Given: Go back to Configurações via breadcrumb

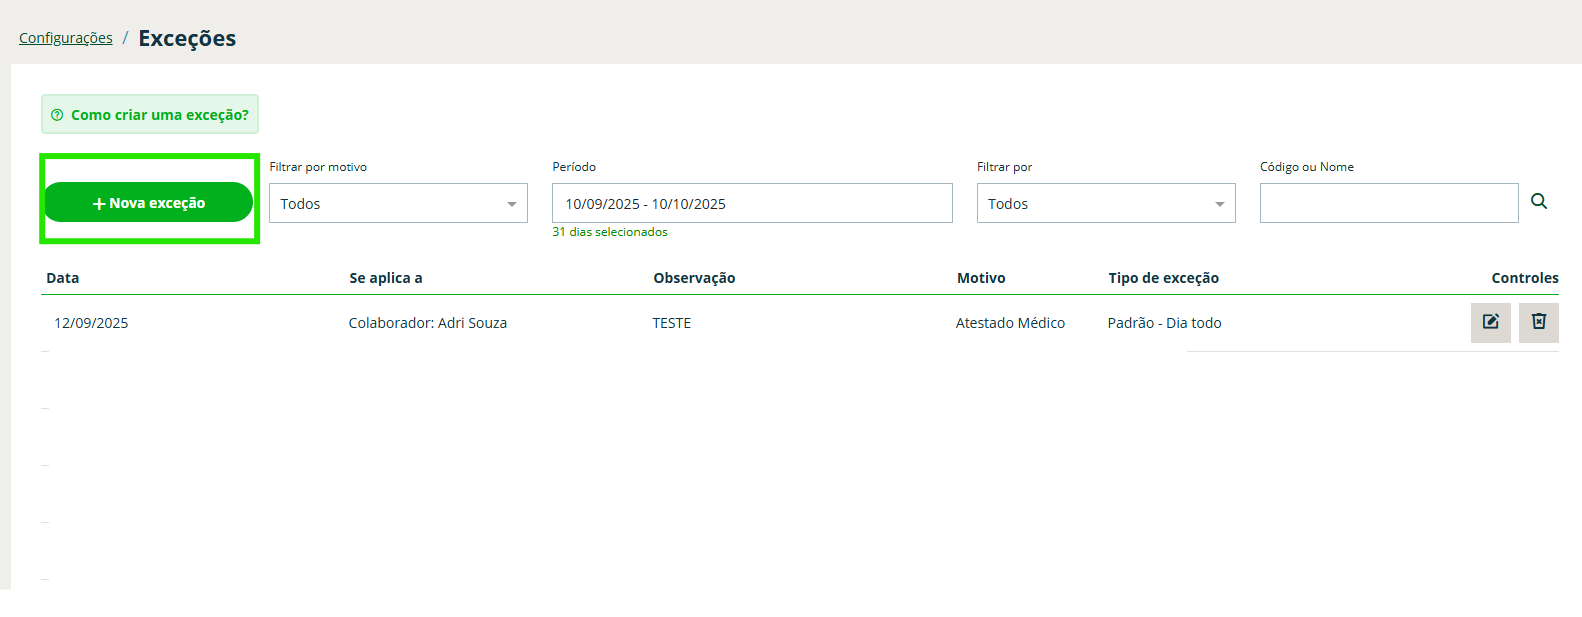Looking at the screenshot, I should (x=66, y=38).
